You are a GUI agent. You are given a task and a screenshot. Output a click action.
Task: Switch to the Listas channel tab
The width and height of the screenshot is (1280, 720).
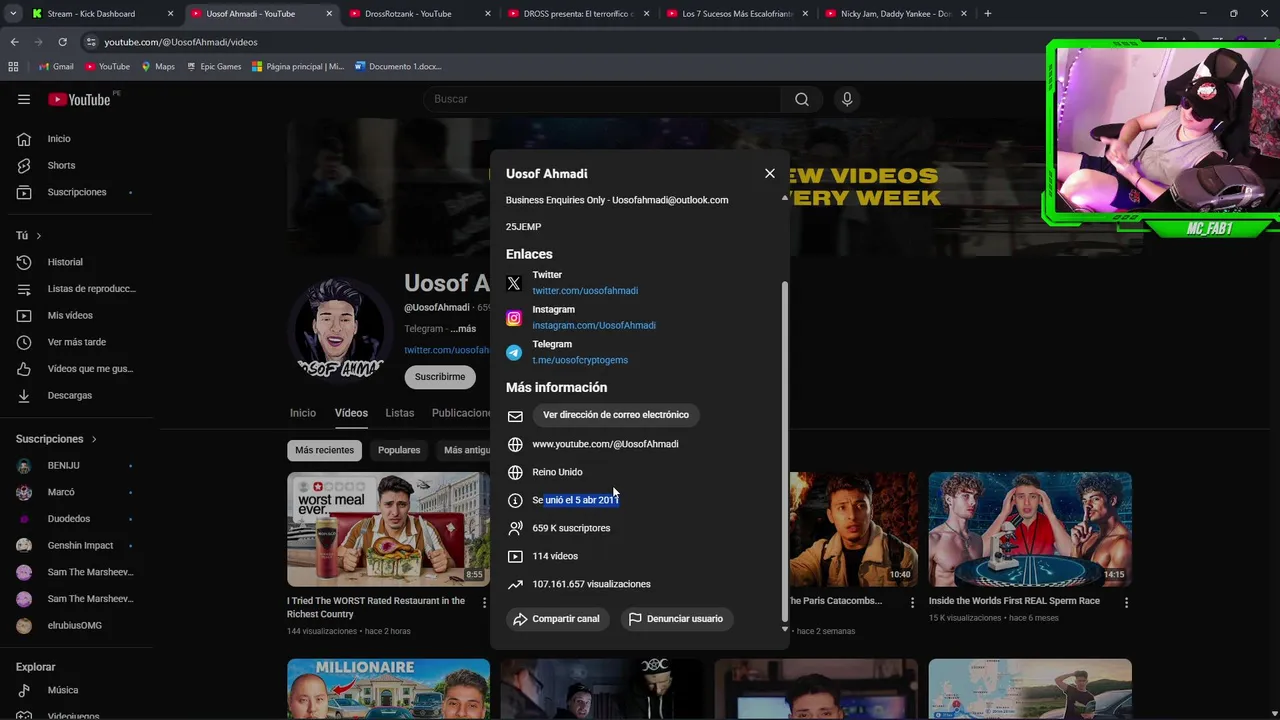coord(400,413)
